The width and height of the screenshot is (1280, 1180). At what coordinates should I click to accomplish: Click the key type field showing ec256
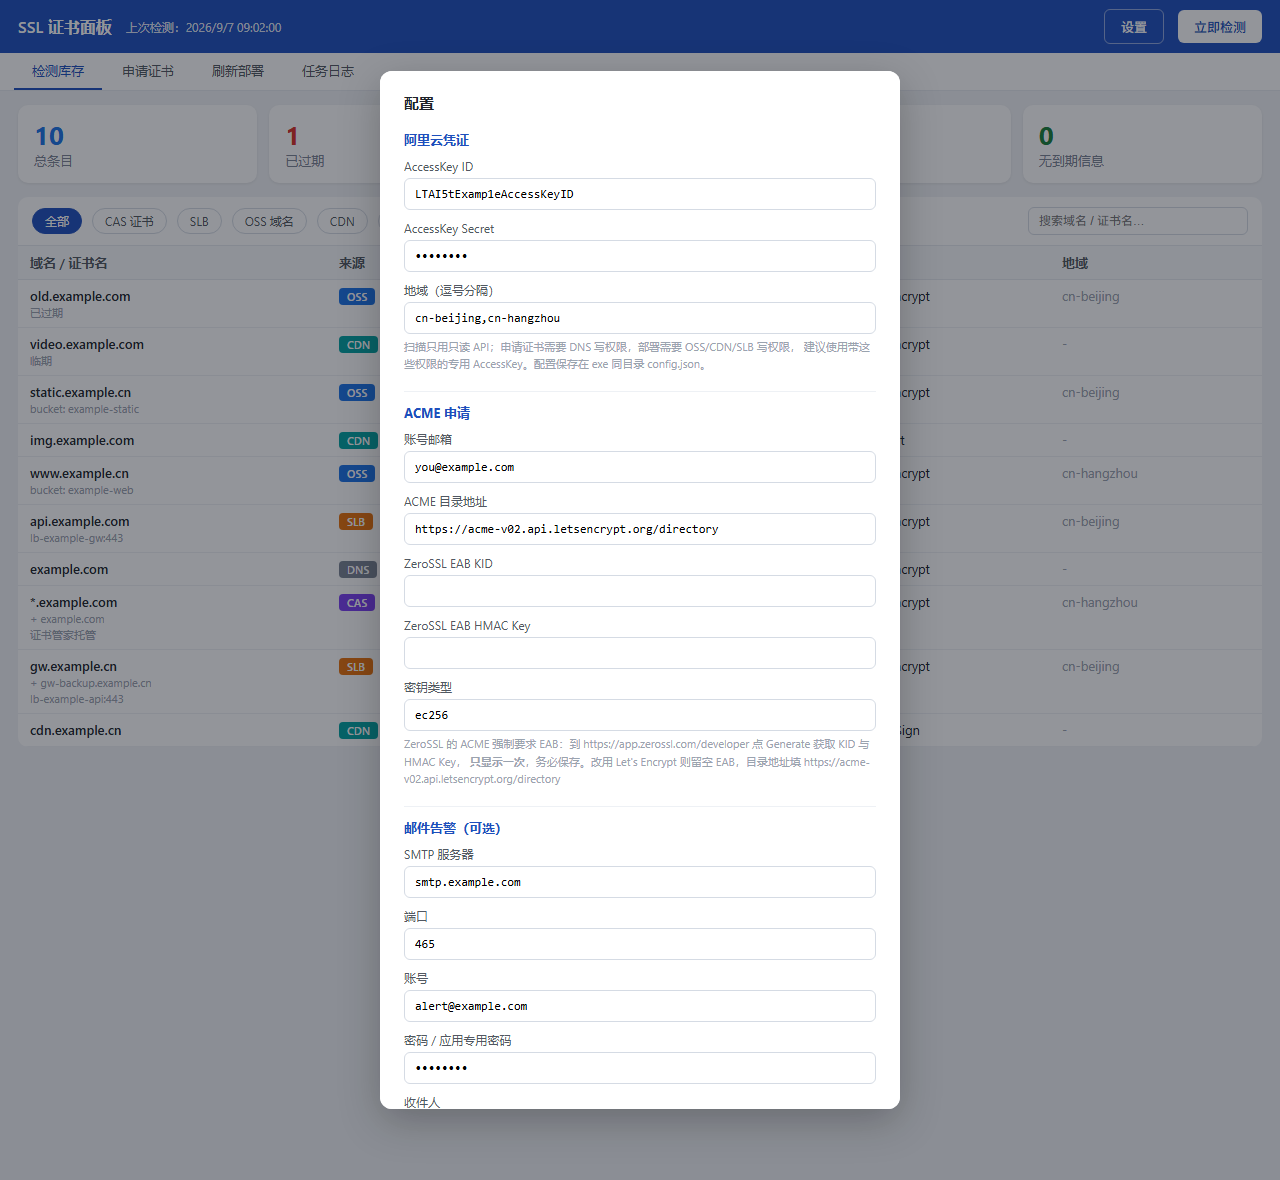[x=640, y=715]
